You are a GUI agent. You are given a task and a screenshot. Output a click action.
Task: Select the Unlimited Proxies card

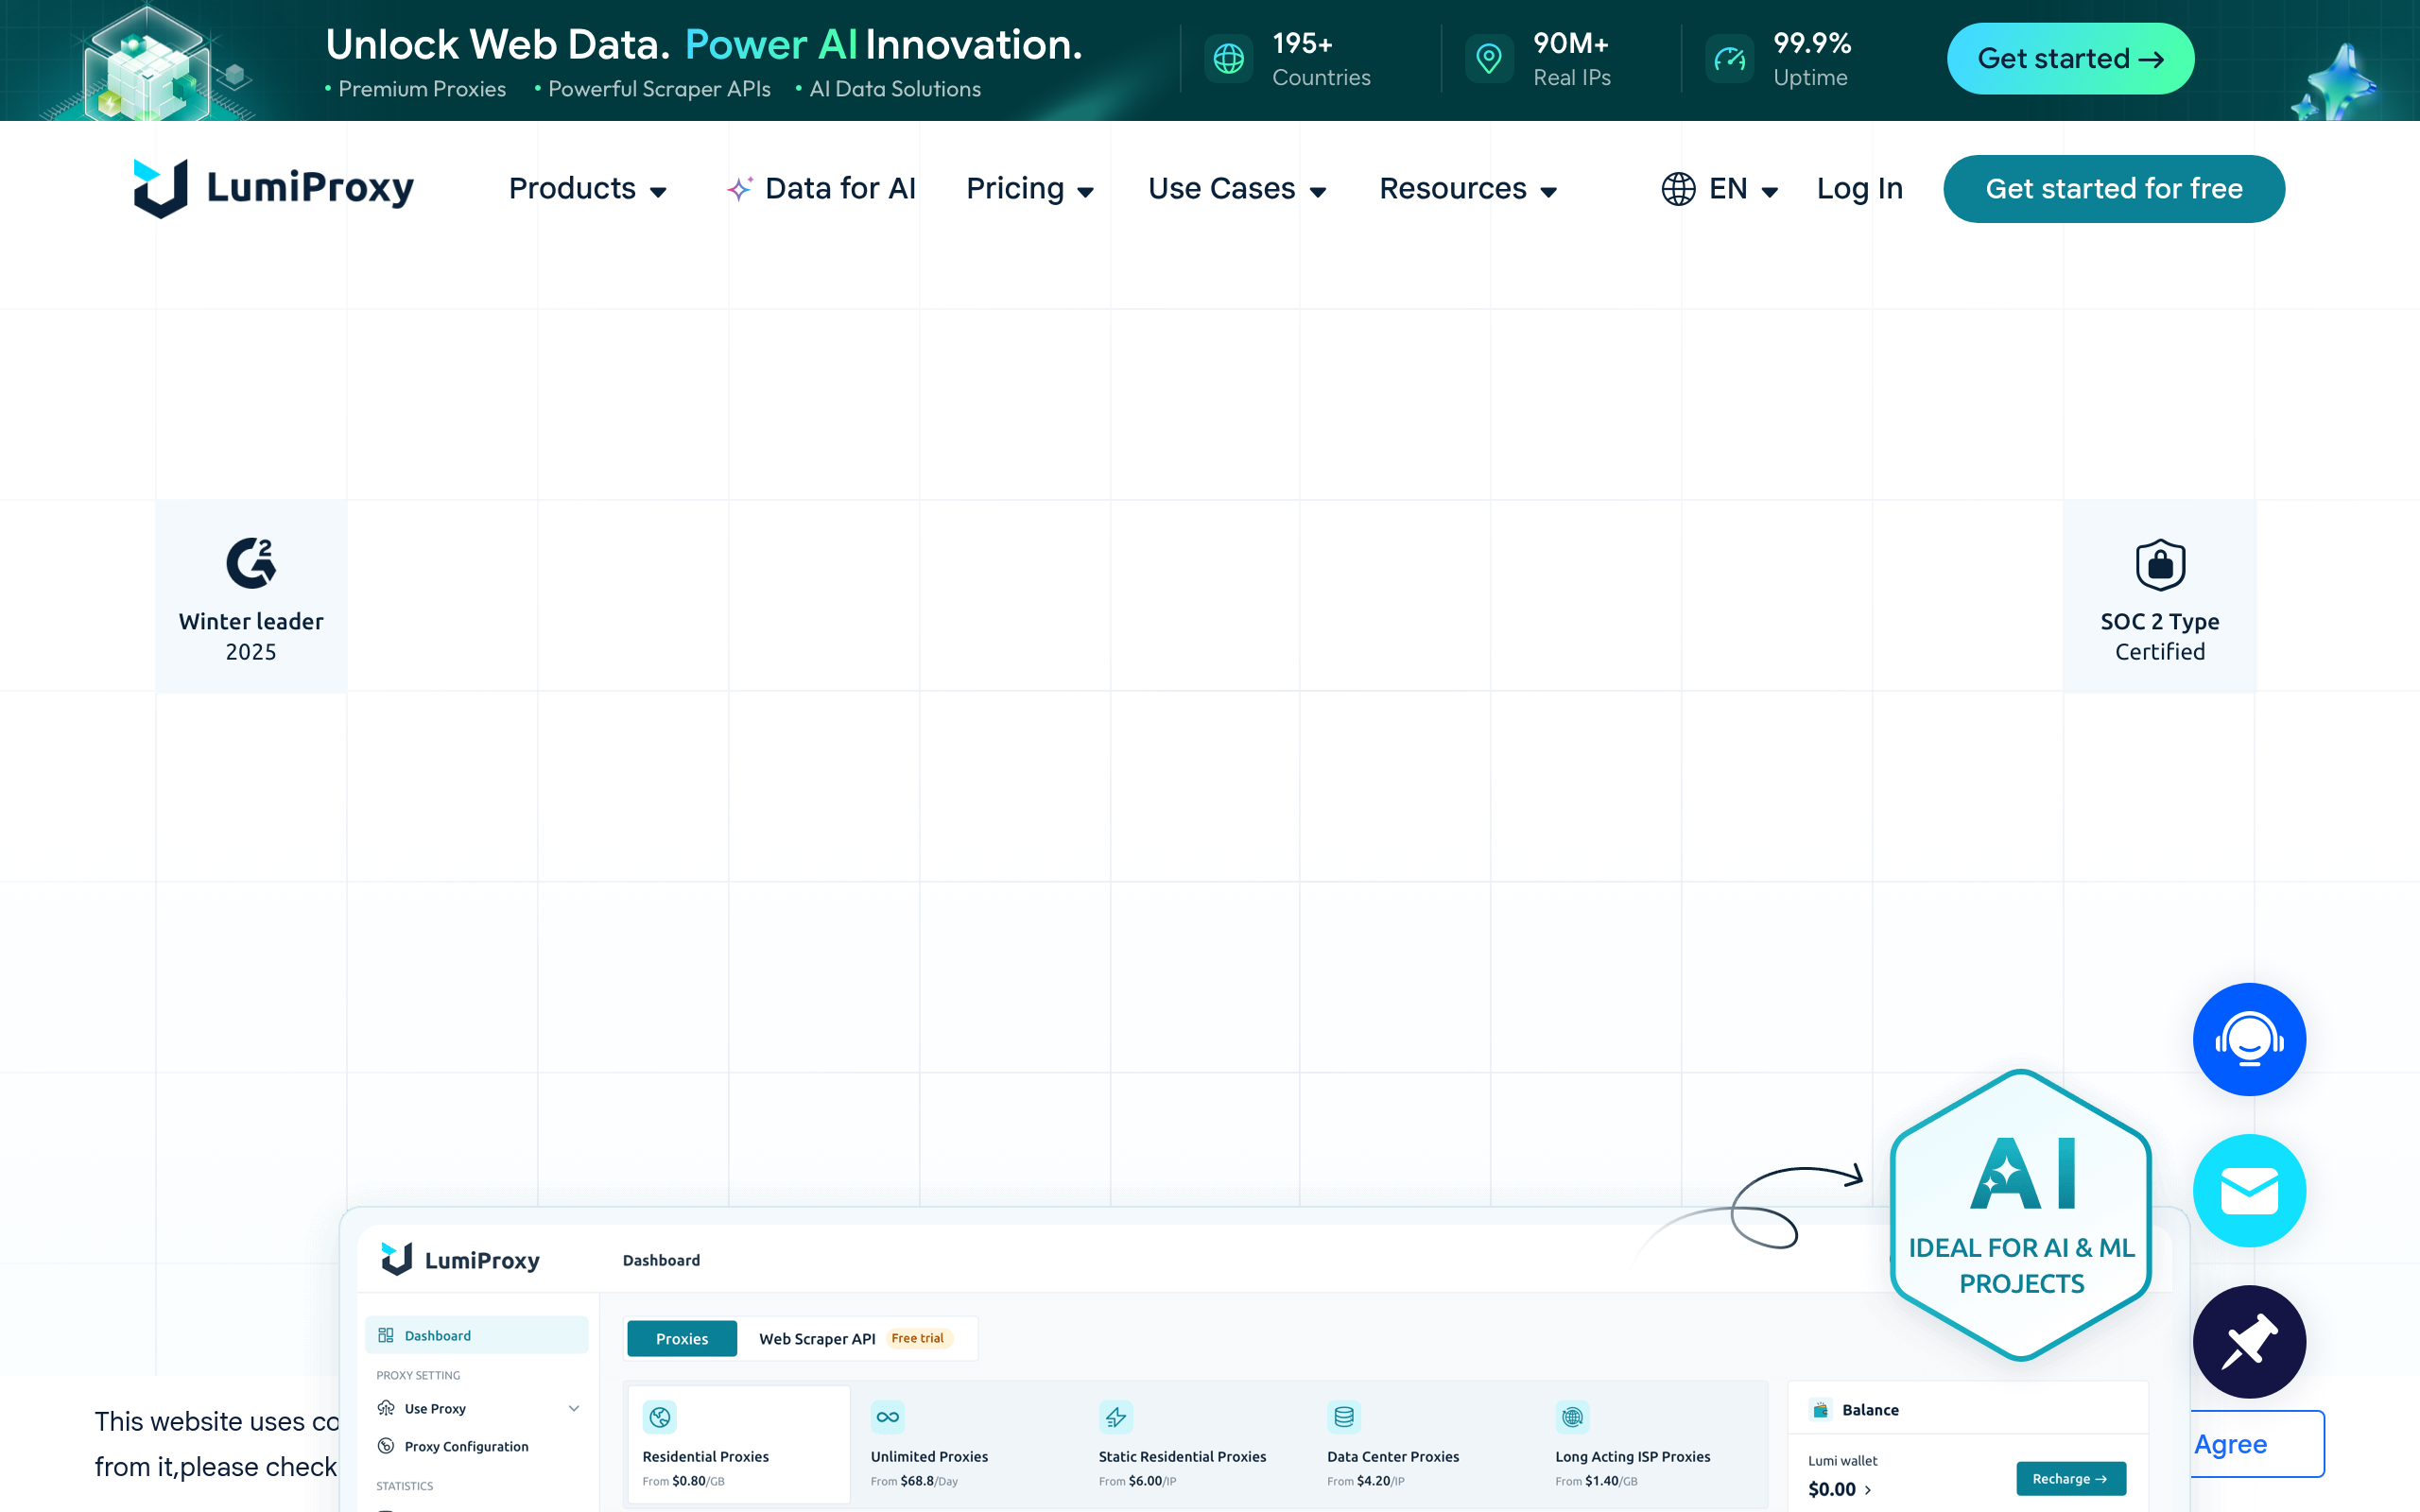(967, 1443)
